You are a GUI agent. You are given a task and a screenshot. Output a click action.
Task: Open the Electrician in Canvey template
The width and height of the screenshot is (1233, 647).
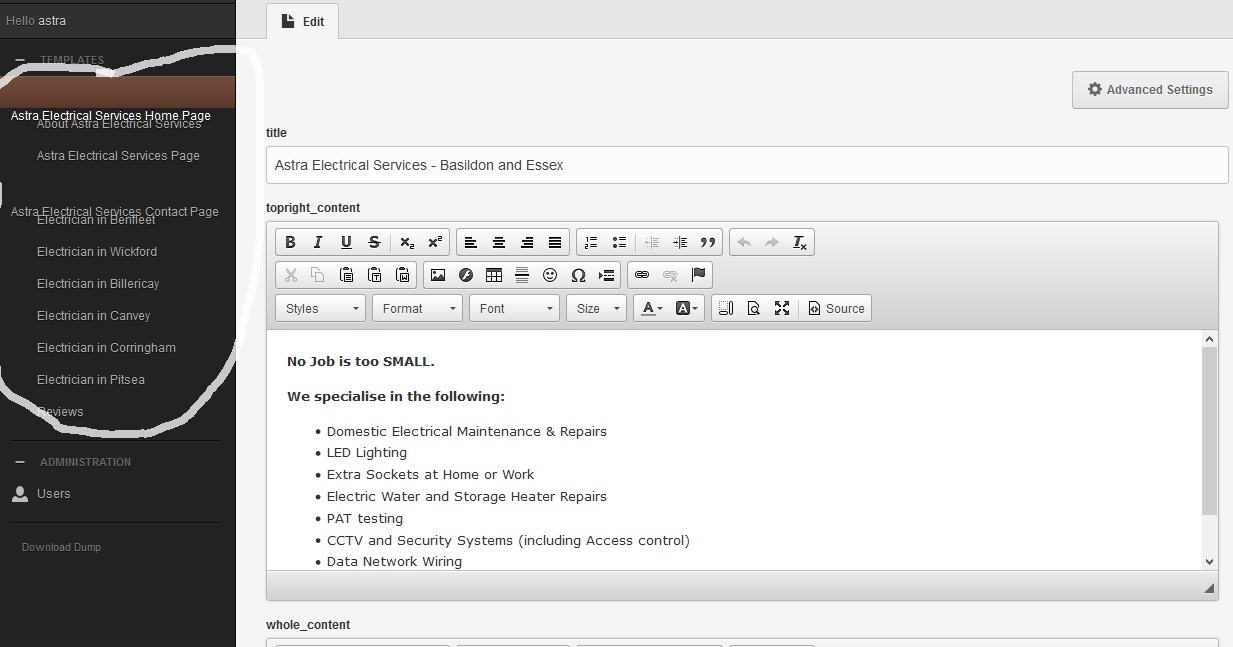94,316
